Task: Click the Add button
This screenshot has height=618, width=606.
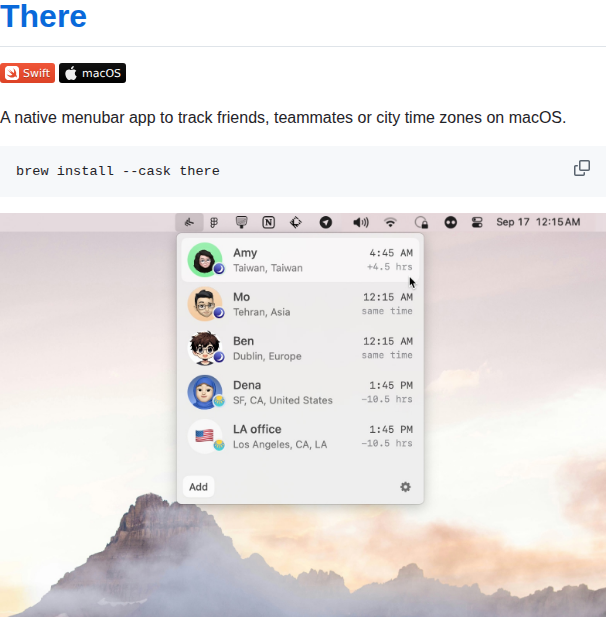Action: pyautogui.click(x=198, y=487)
